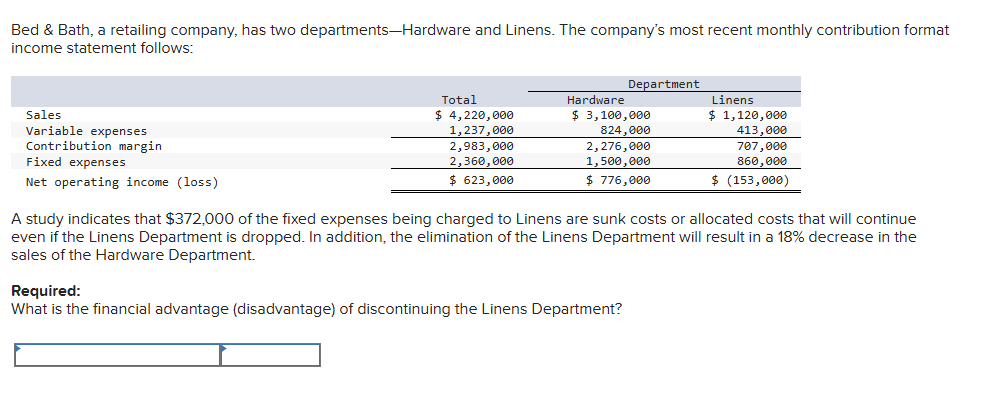Select Total net operating income $ 623,000

click(x=481, y=180)
